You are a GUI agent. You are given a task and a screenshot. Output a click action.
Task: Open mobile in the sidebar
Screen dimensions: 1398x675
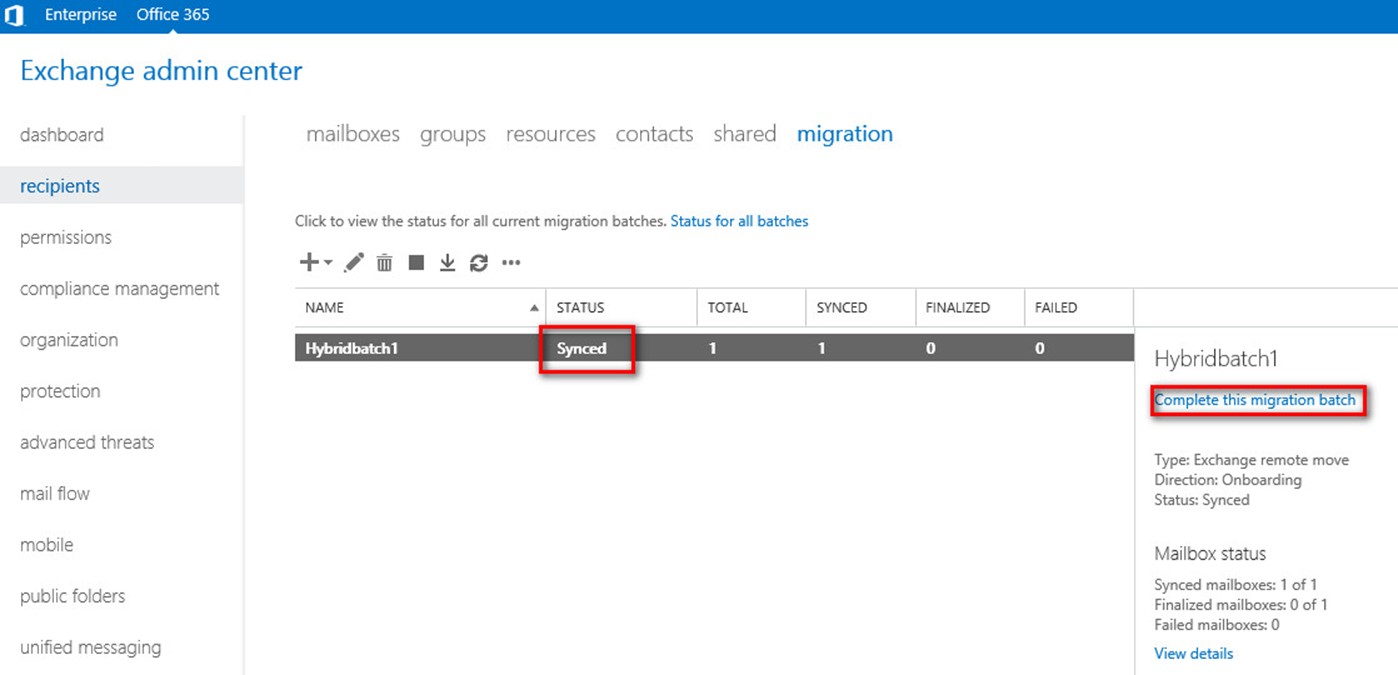click(x=47, y=545)
